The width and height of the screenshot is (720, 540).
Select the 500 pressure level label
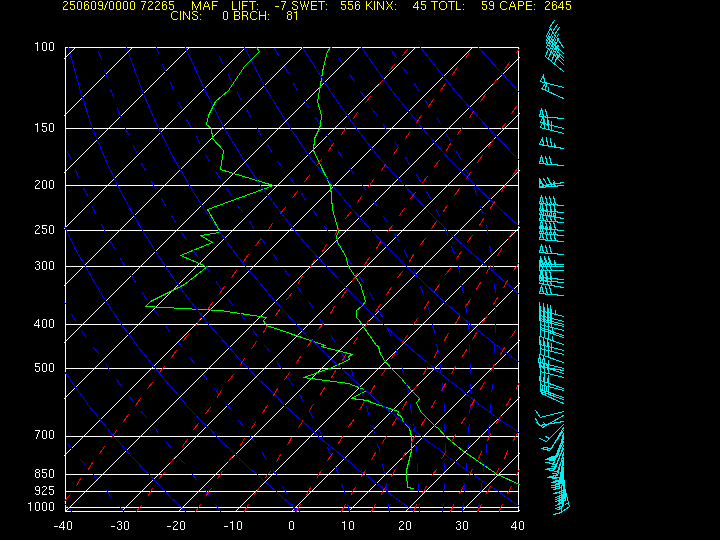(45, 368)
